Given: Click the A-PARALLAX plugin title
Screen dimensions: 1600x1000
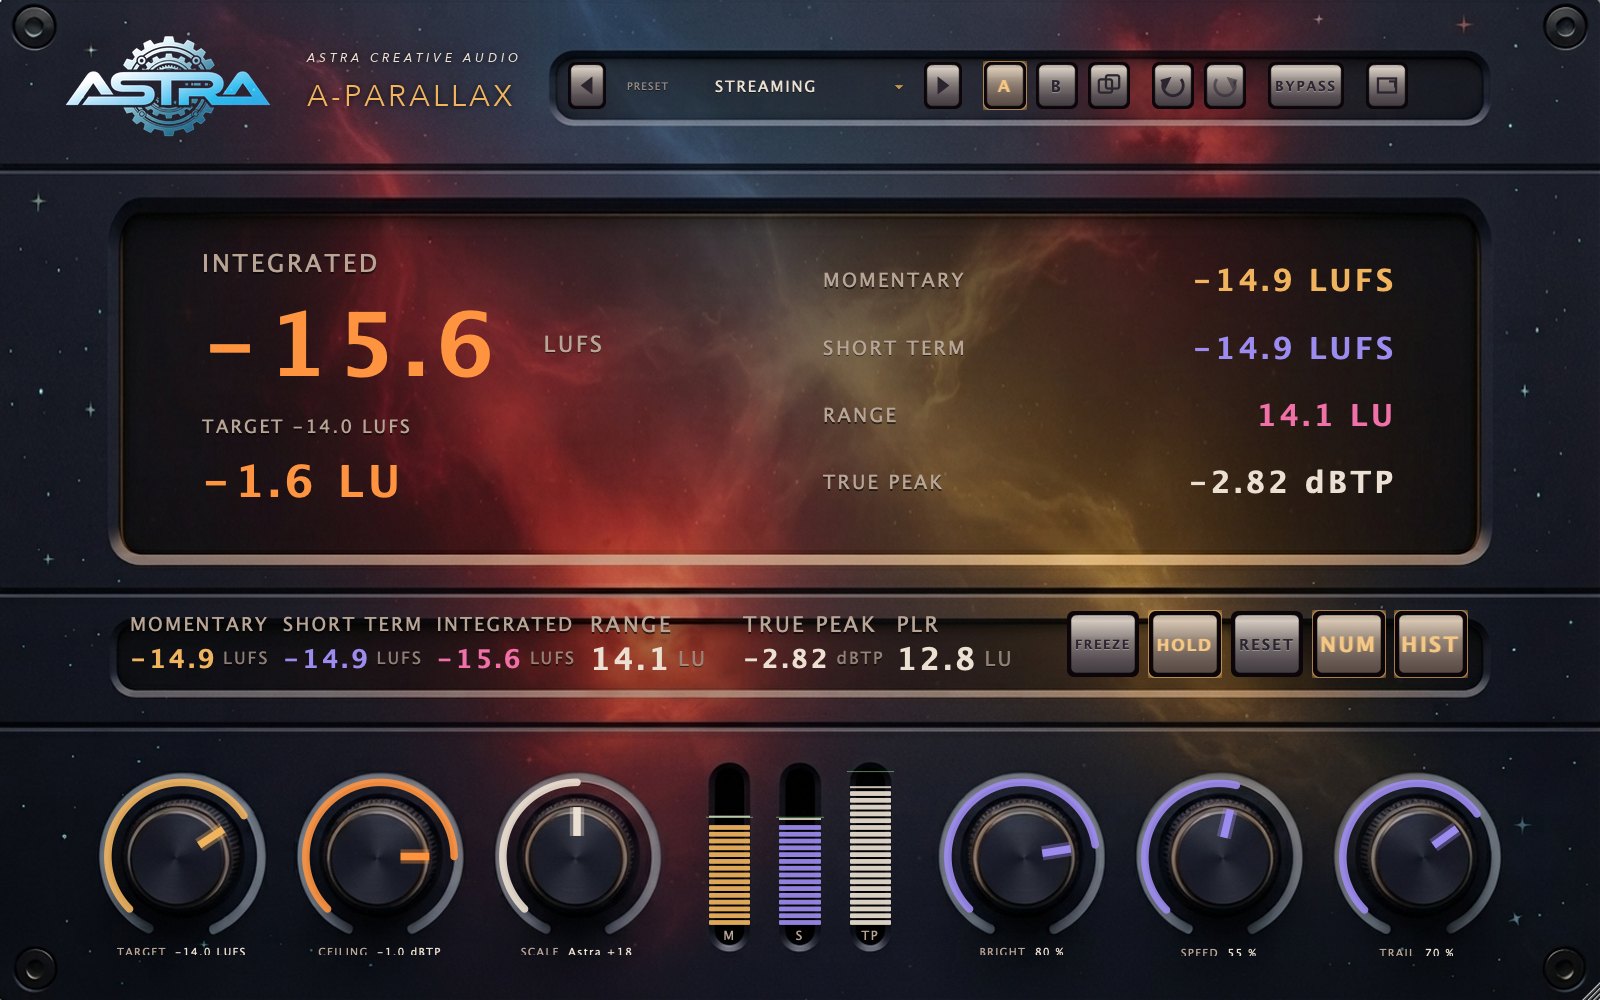Looking at the screenshot, I should click(x=410, y=96).
